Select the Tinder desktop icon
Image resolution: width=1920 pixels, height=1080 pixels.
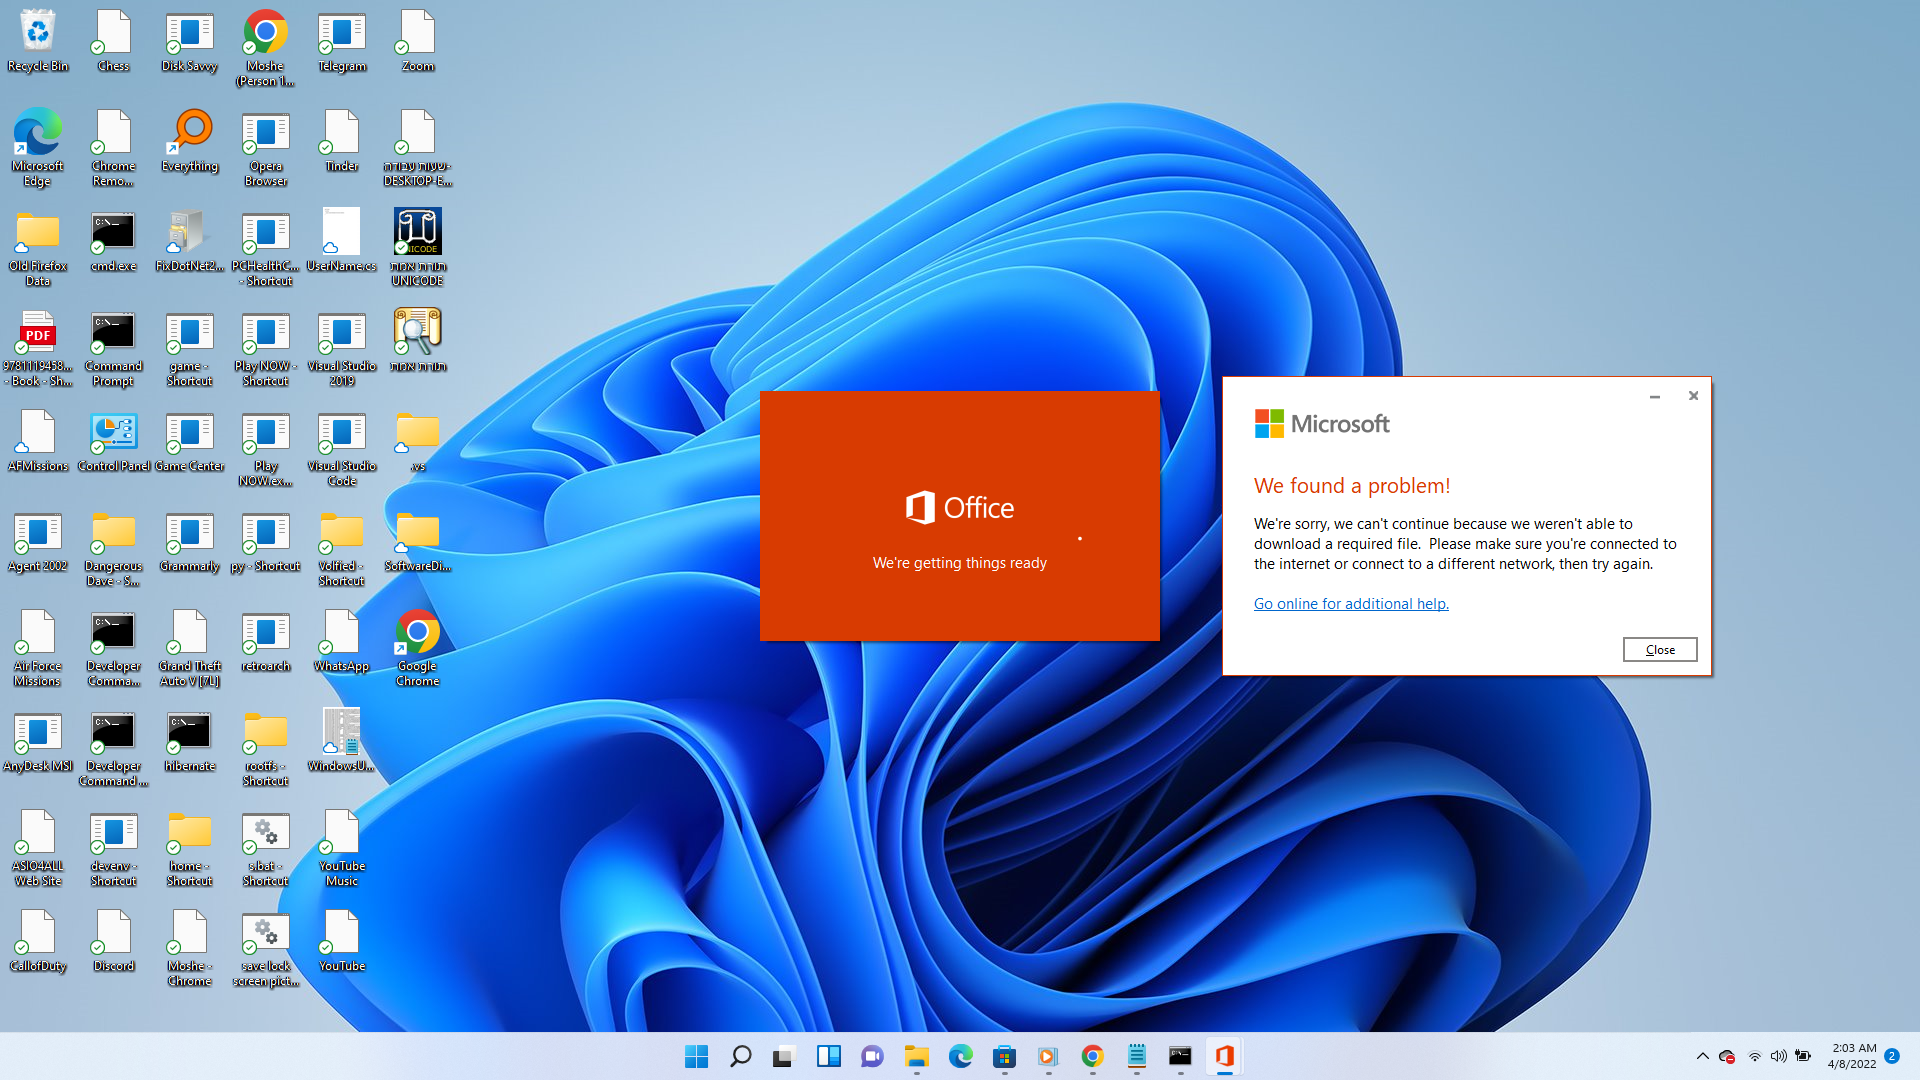coord(342,141)
